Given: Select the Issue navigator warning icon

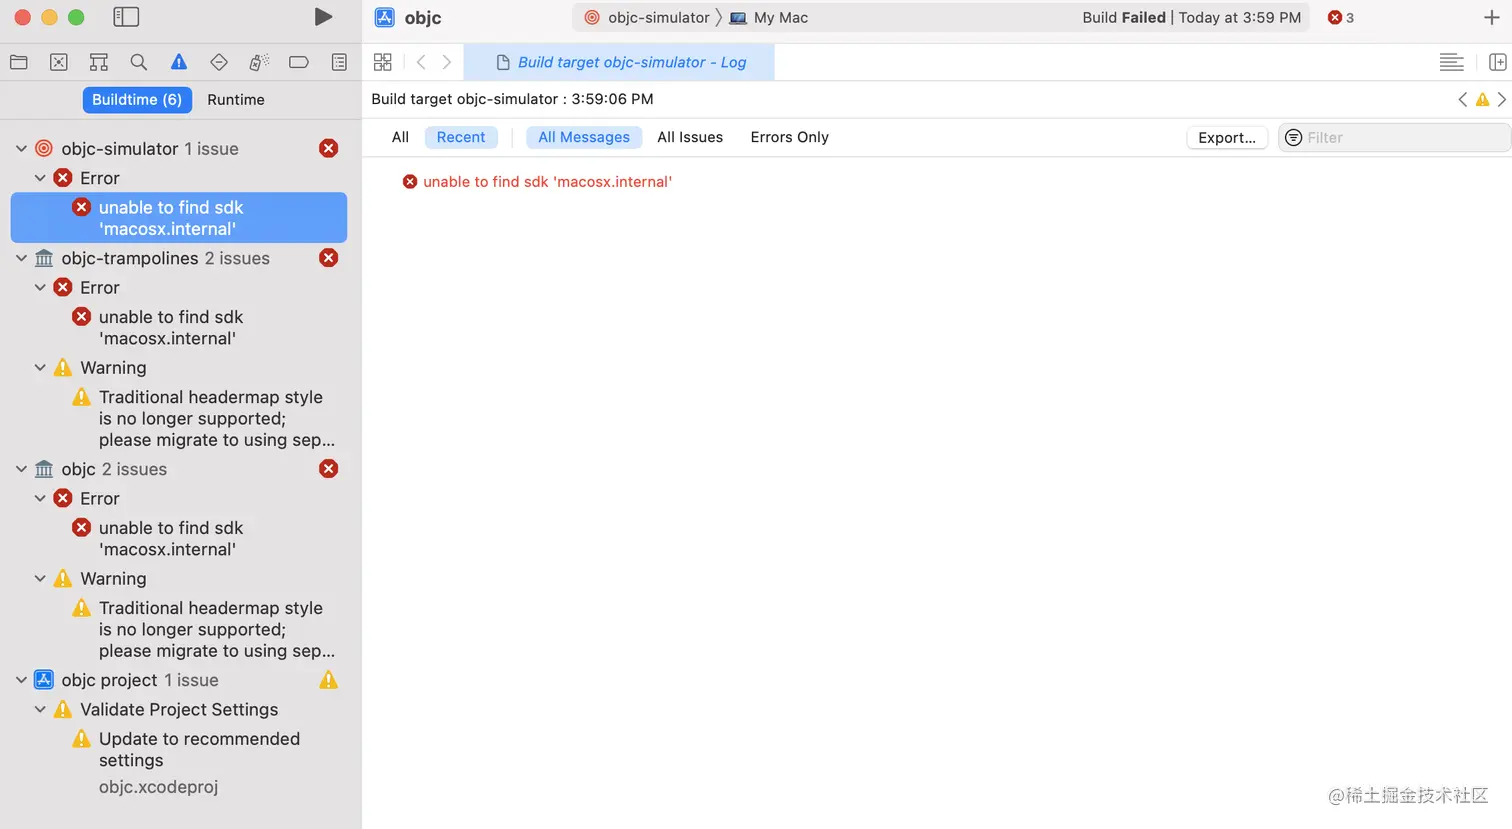Looking at the screenshot, I should pos(179,62).
